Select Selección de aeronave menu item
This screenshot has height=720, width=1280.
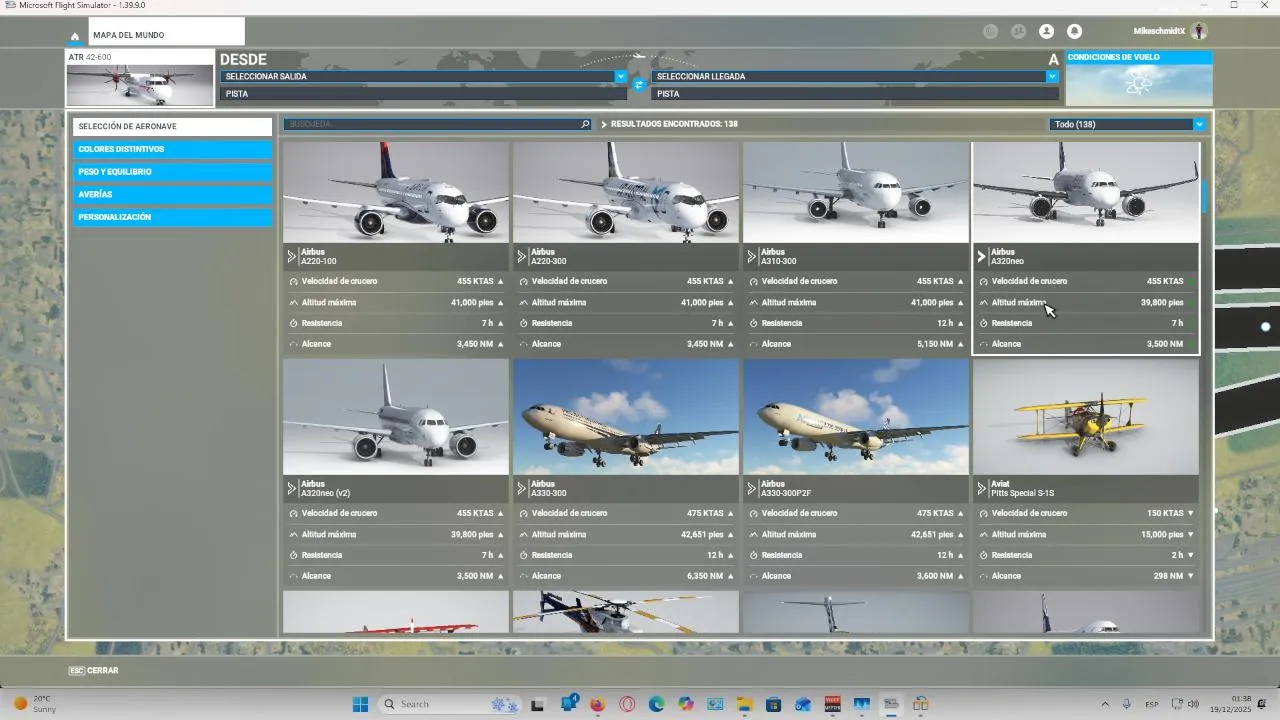click(x=172, y=127)
